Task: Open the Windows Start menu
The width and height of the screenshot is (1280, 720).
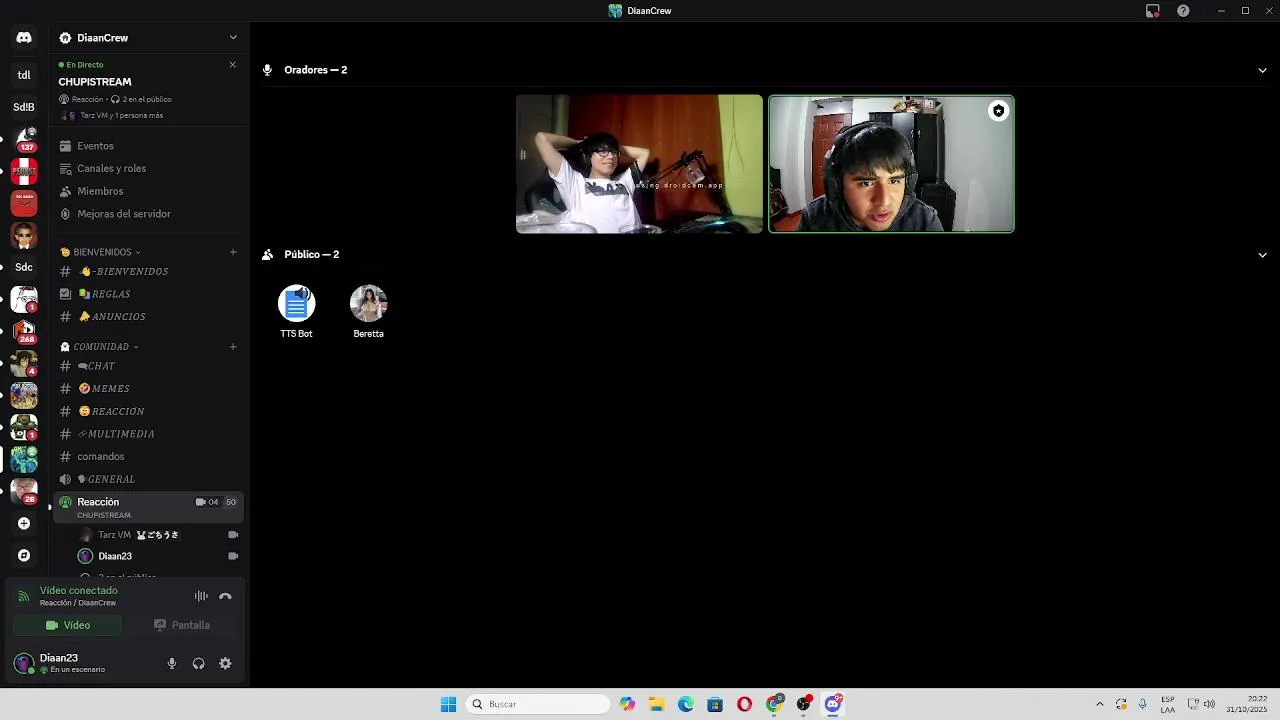Action: [x=448, y=704]
